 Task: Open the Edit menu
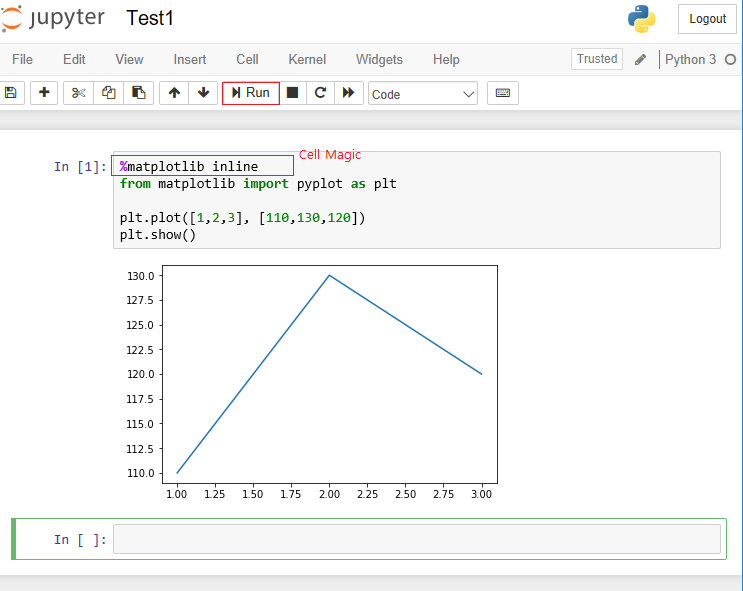pos(74,59)
